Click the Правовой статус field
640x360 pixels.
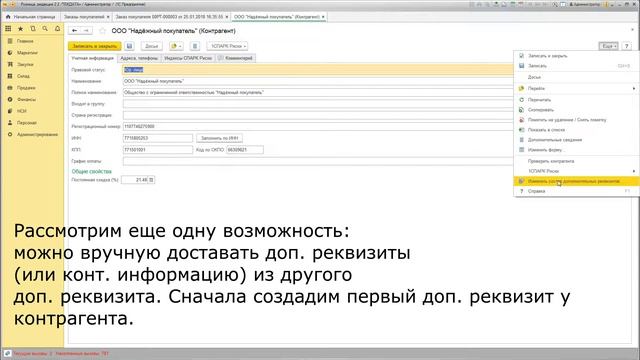[318, 70]
